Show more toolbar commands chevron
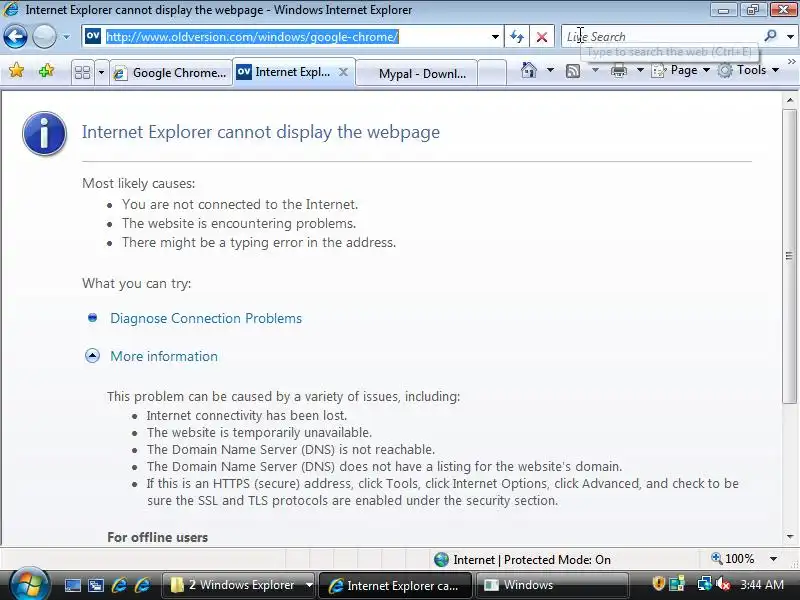This screenshot has width=800, height=600. click(791, 62)
